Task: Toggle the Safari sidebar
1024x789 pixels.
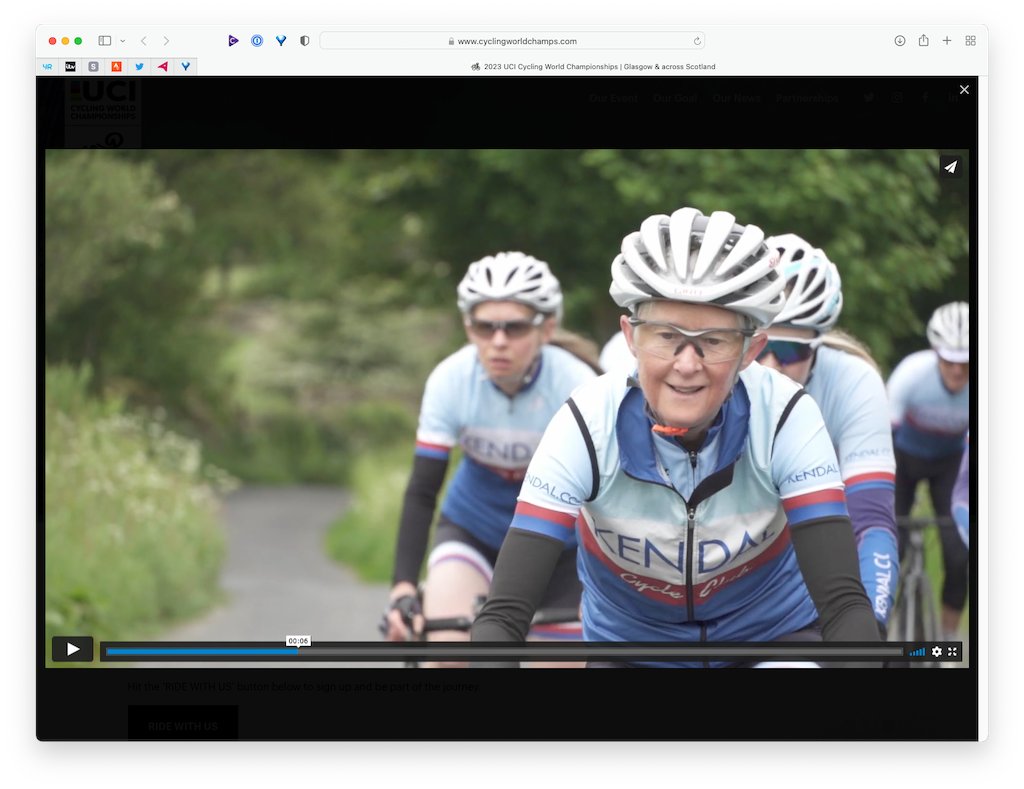Action: [x=104, y=40]
